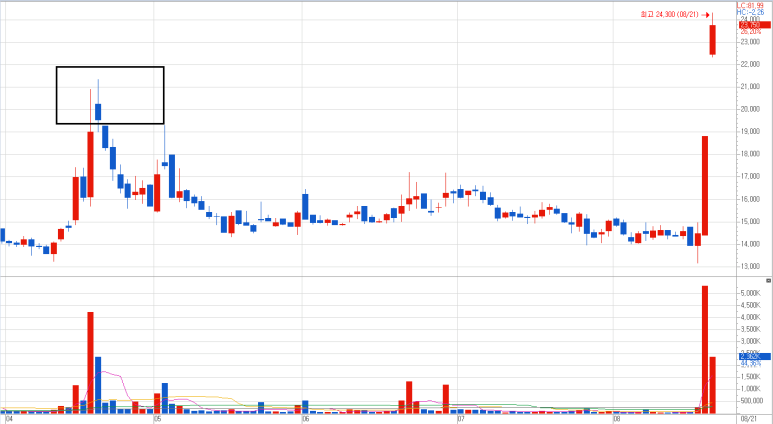The width and height of the screenshot is (773, 424).
Task: Click the 15,000 price axis label
Action: coord(750,221)
